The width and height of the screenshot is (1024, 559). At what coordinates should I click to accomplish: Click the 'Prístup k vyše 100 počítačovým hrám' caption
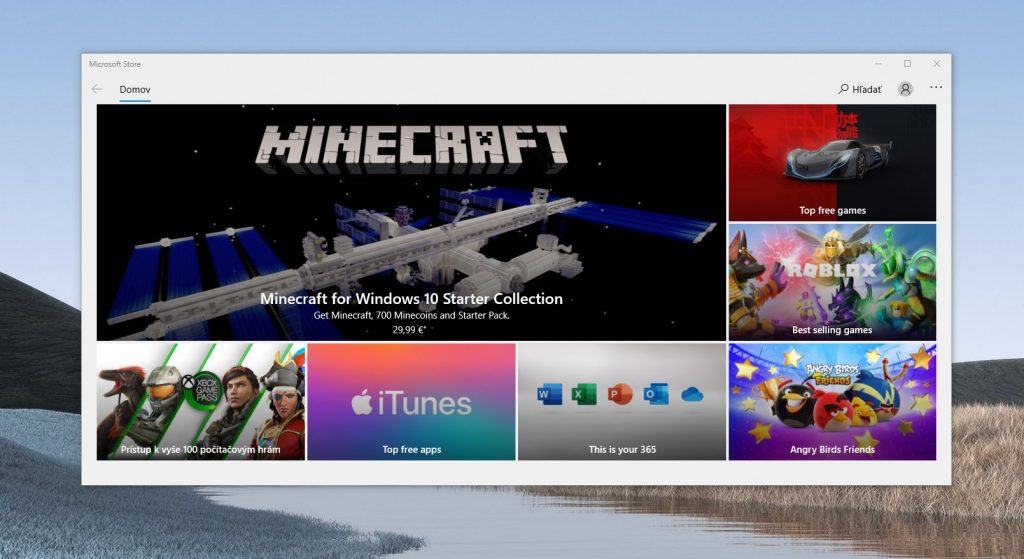(200, 450)
